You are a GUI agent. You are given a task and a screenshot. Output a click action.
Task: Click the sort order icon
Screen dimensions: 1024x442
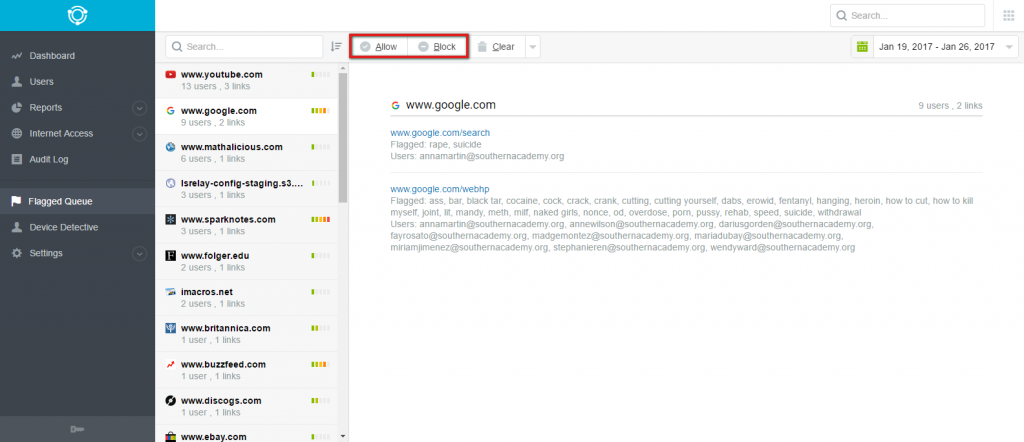click(336, 46)
